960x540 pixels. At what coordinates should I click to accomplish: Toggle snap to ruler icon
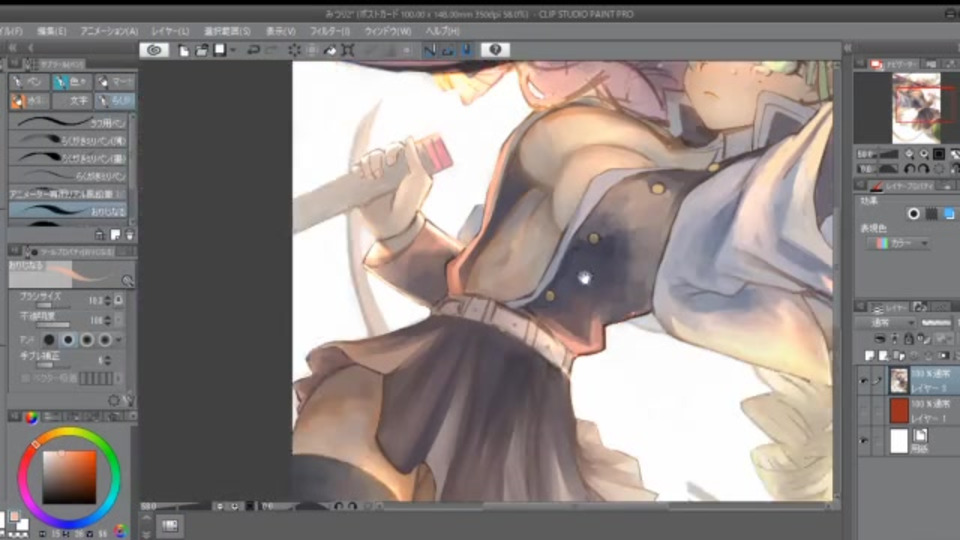pyautogui.click(x=430, y=50)
